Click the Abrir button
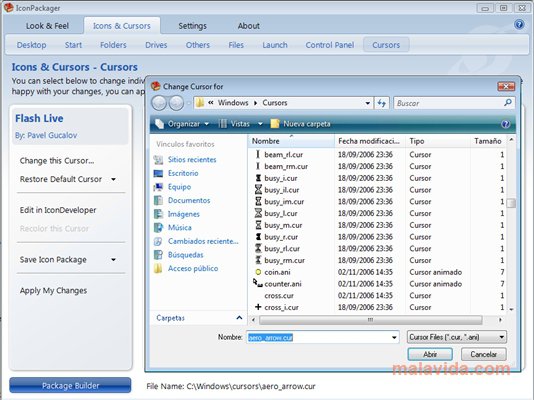534x400 pixels. [430, 354]
